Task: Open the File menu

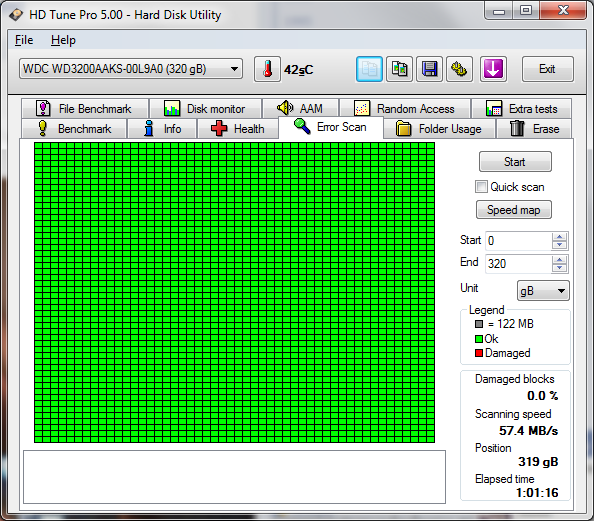Action: pos(24,40)
